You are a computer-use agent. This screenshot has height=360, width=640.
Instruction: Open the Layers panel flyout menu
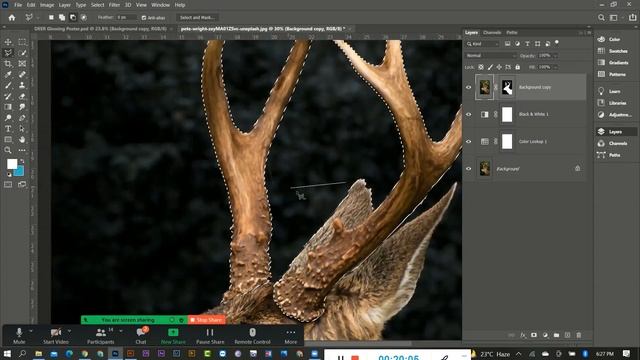click(x=589, y=33)
